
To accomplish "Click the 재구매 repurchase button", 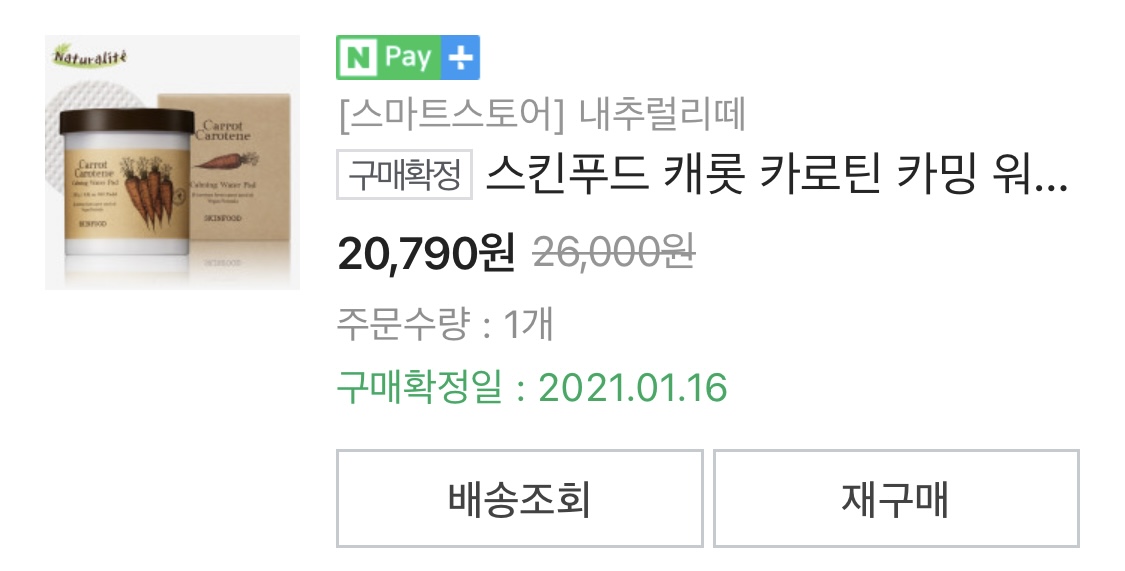I will coord(896,499).
